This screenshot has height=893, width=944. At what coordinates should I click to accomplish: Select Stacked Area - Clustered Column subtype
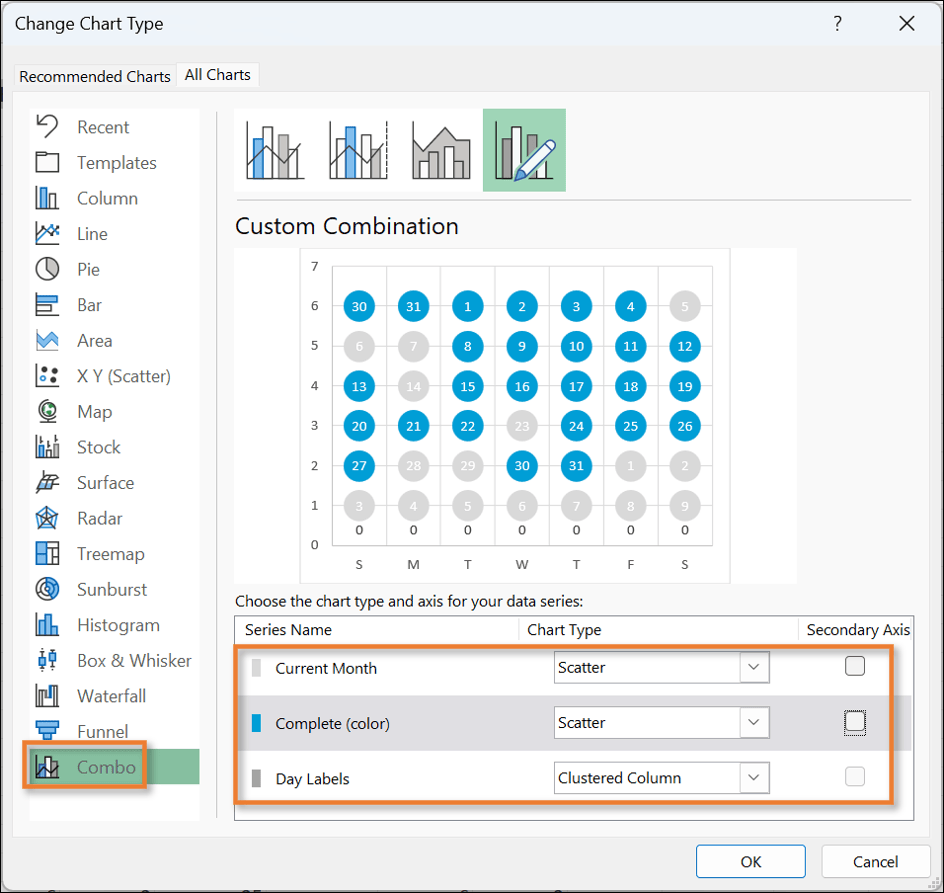[441, 151]
